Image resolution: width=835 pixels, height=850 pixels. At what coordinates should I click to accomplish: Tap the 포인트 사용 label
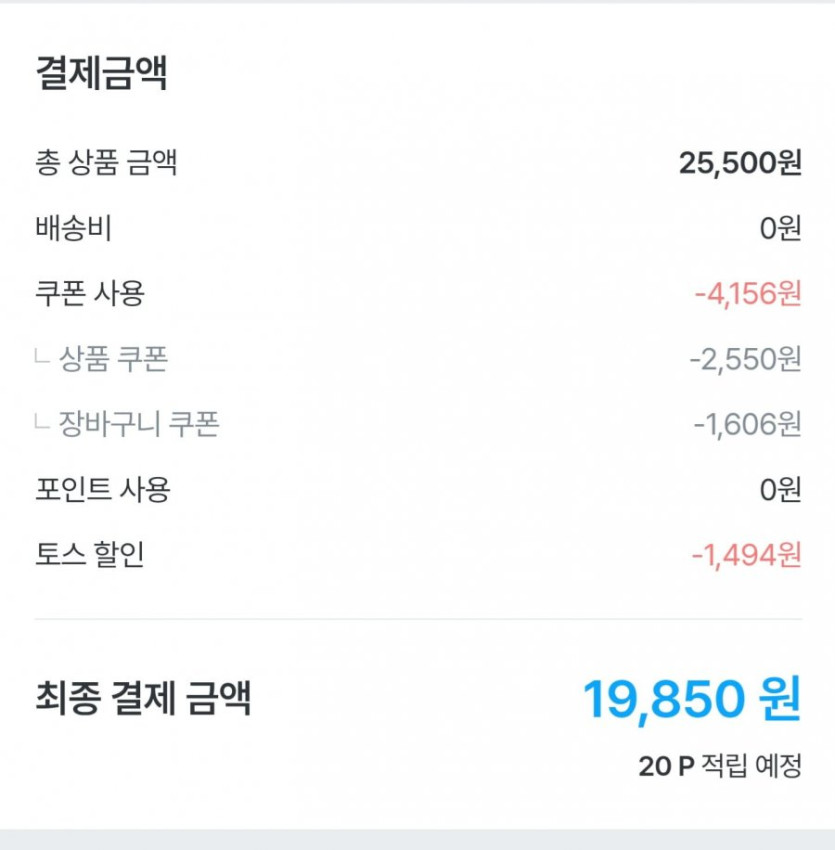[103, 490]
